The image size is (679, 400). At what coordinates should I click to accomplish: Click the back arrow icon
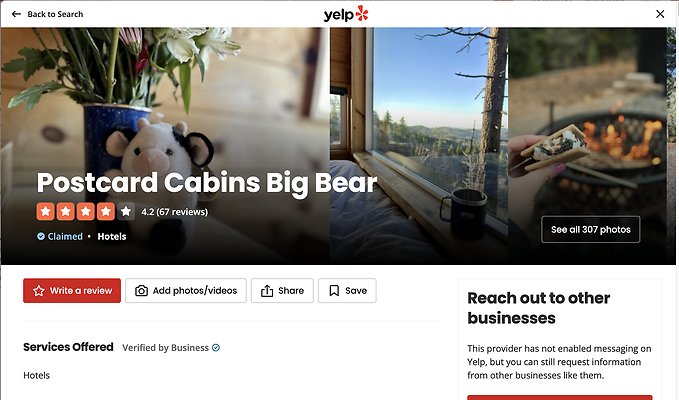16,14
